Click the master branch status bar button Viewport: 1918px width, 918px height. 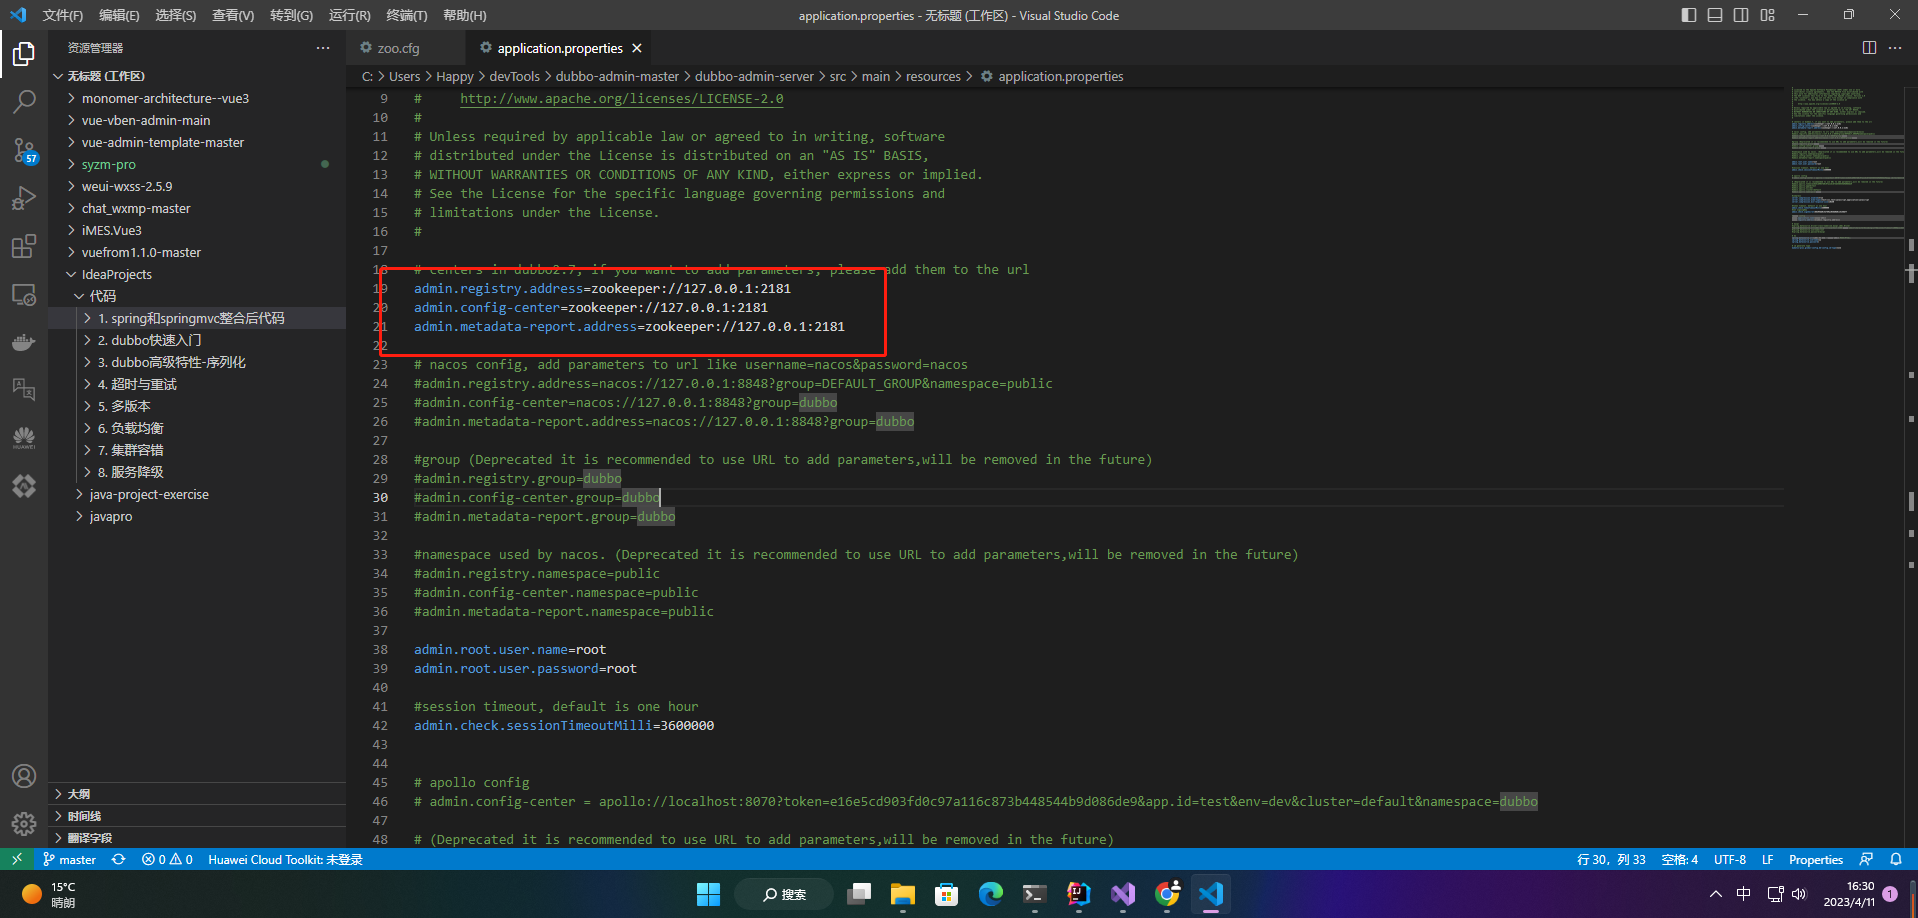[x=70, y=860]
